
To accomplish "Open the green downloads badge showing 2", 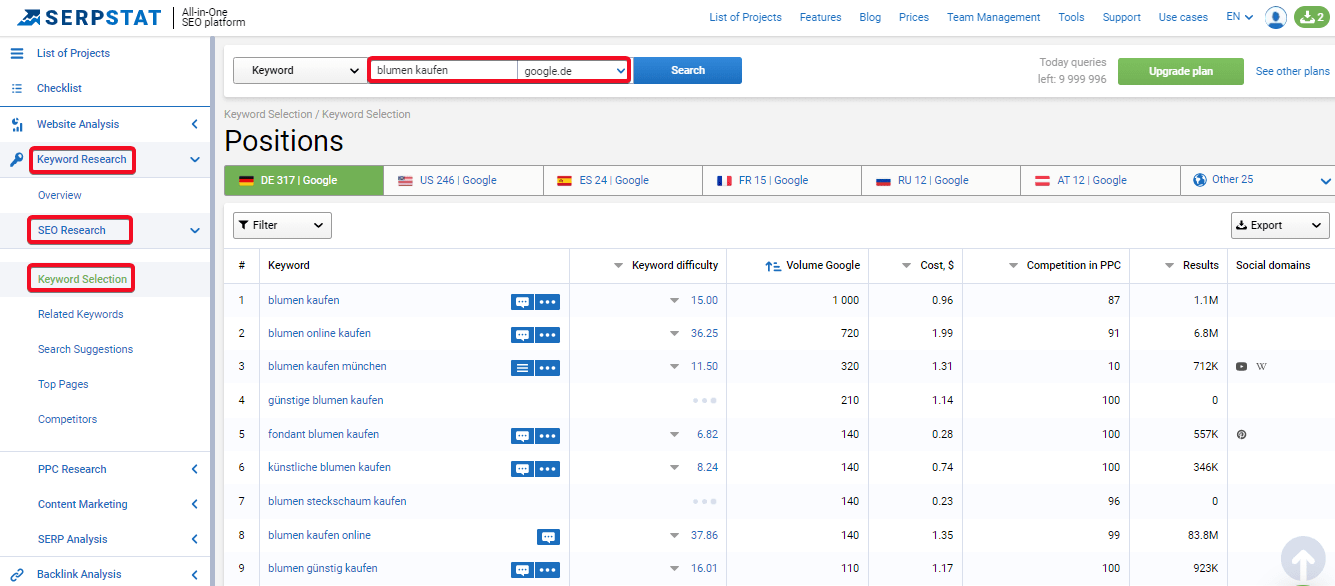I will [x=1311, y=17].
